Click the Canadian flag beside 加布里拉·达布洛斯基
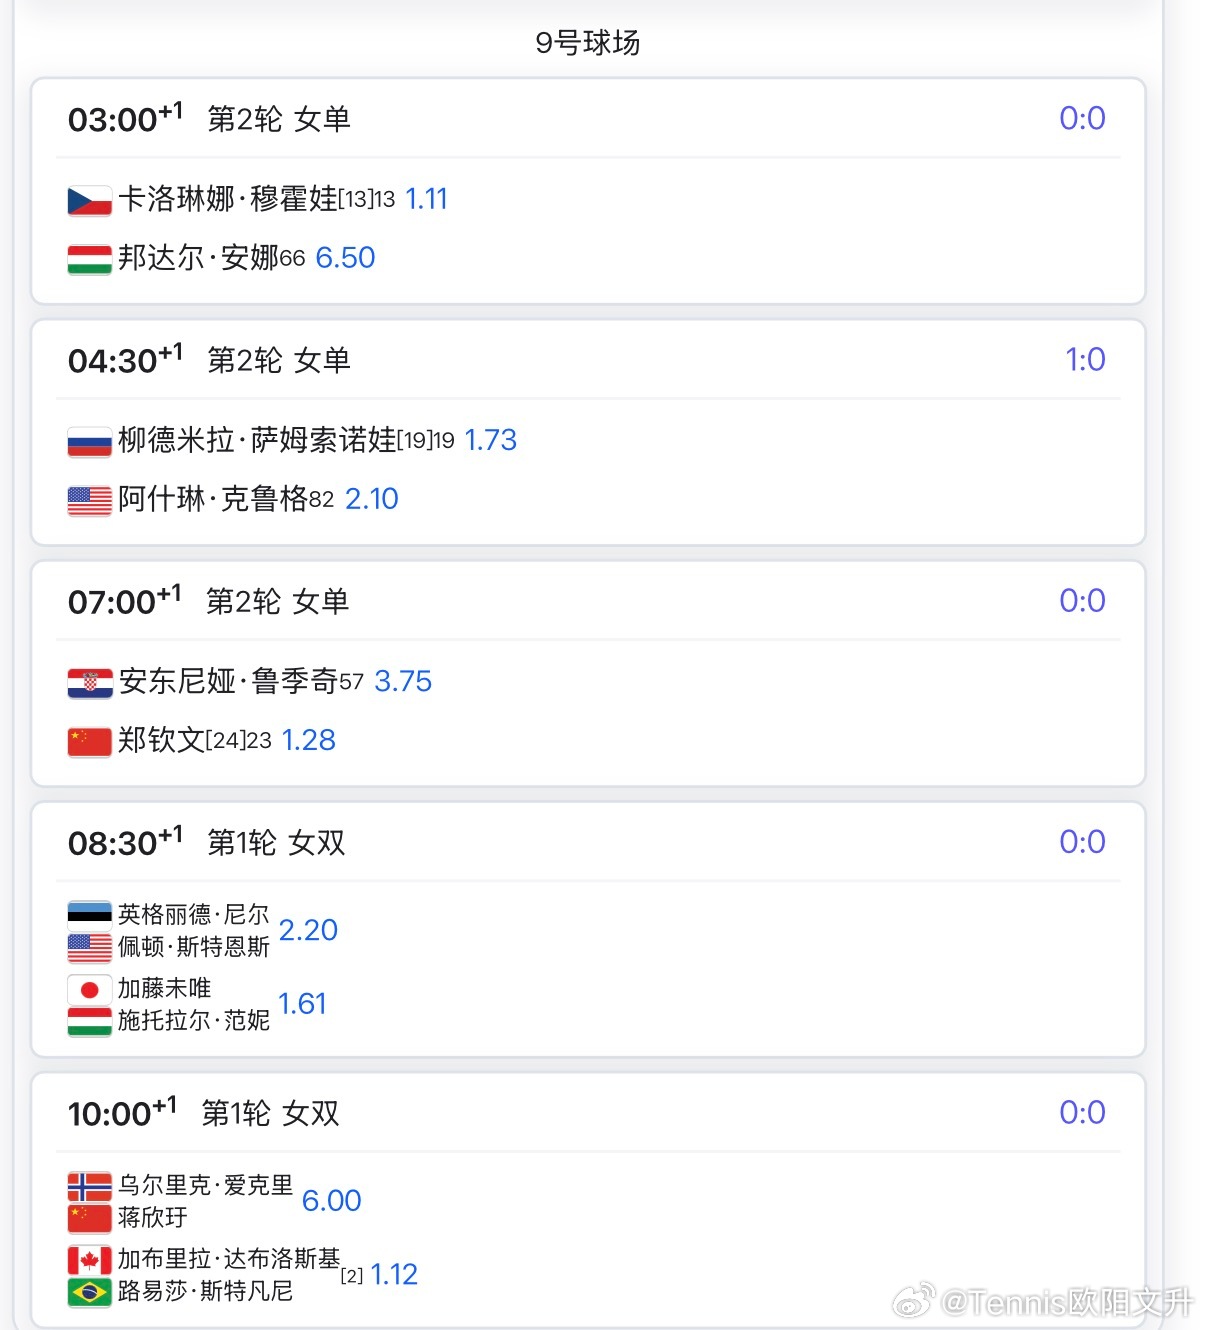Screen dimensions: 1206x1330 coord(89,1260)
